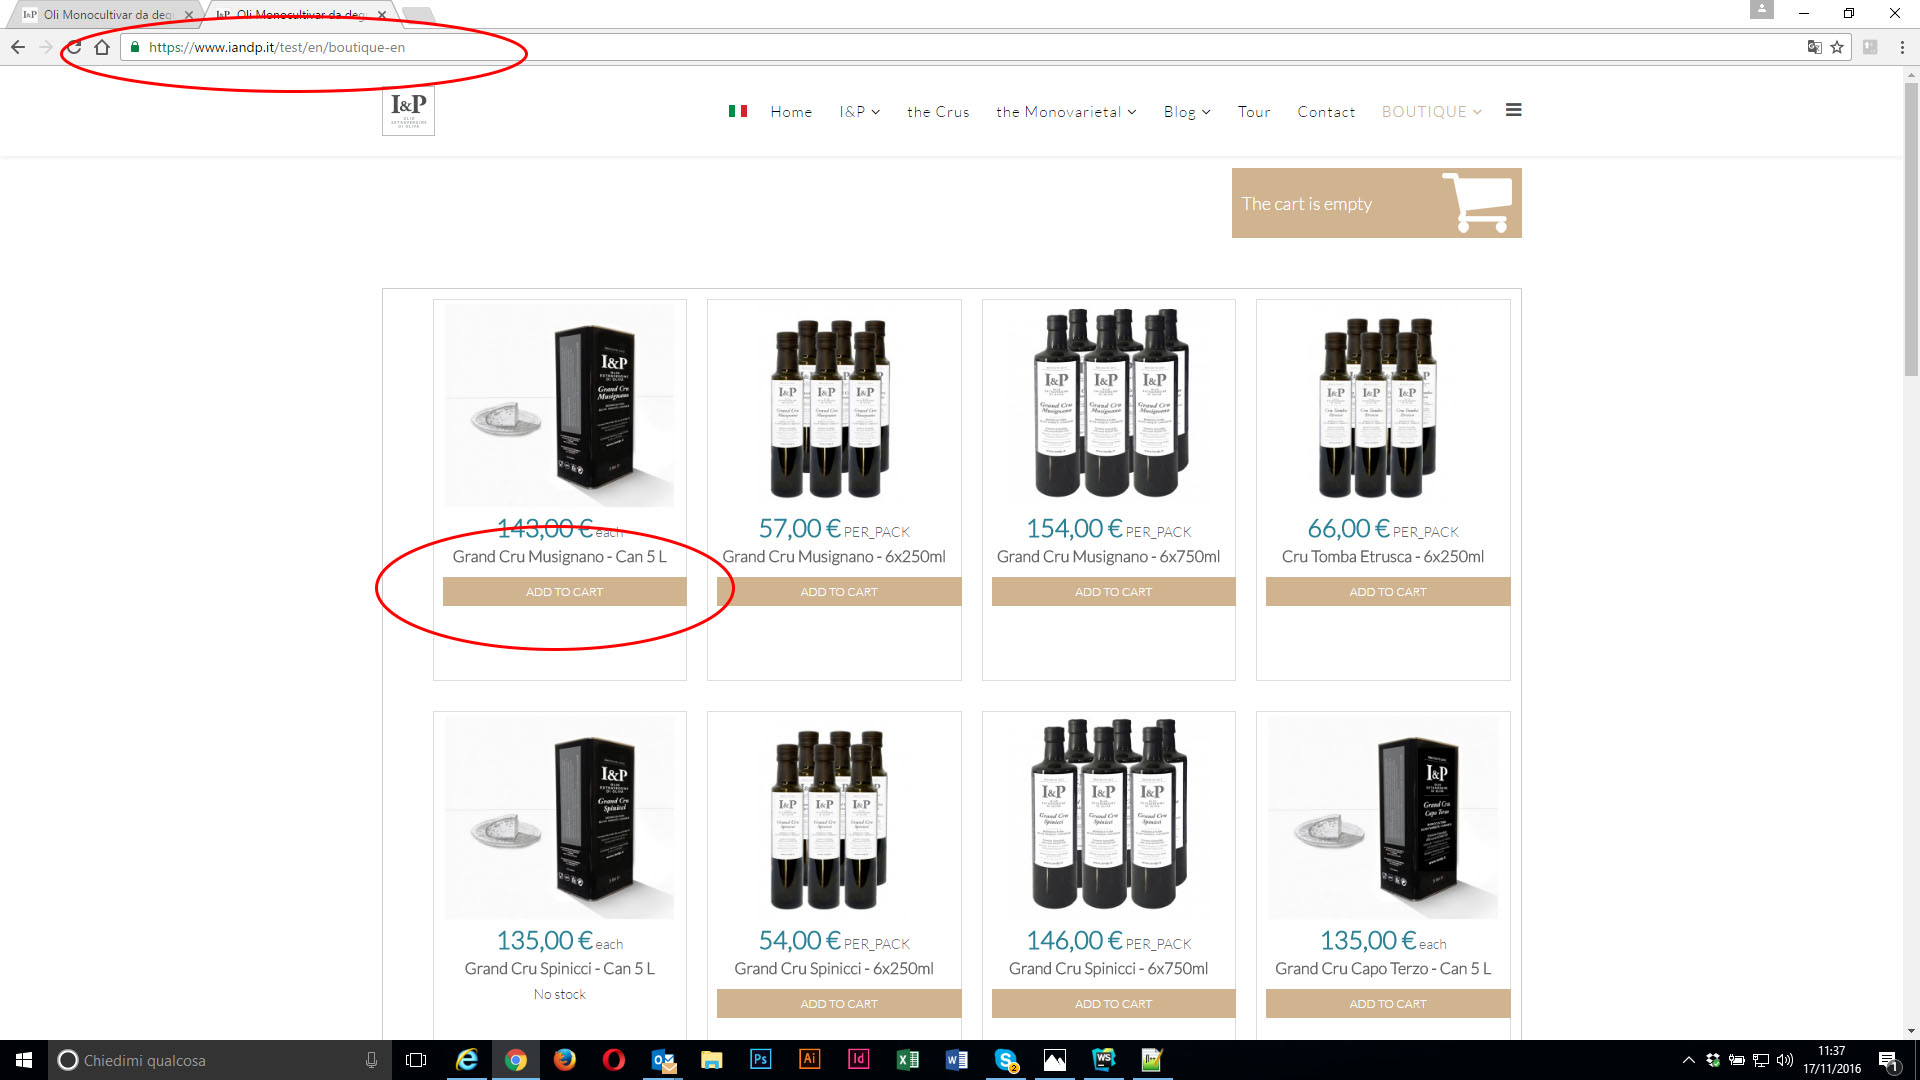Switch language with the Italian flag icon
Screen dimensions: 1920x1080
tap(738, 111)
